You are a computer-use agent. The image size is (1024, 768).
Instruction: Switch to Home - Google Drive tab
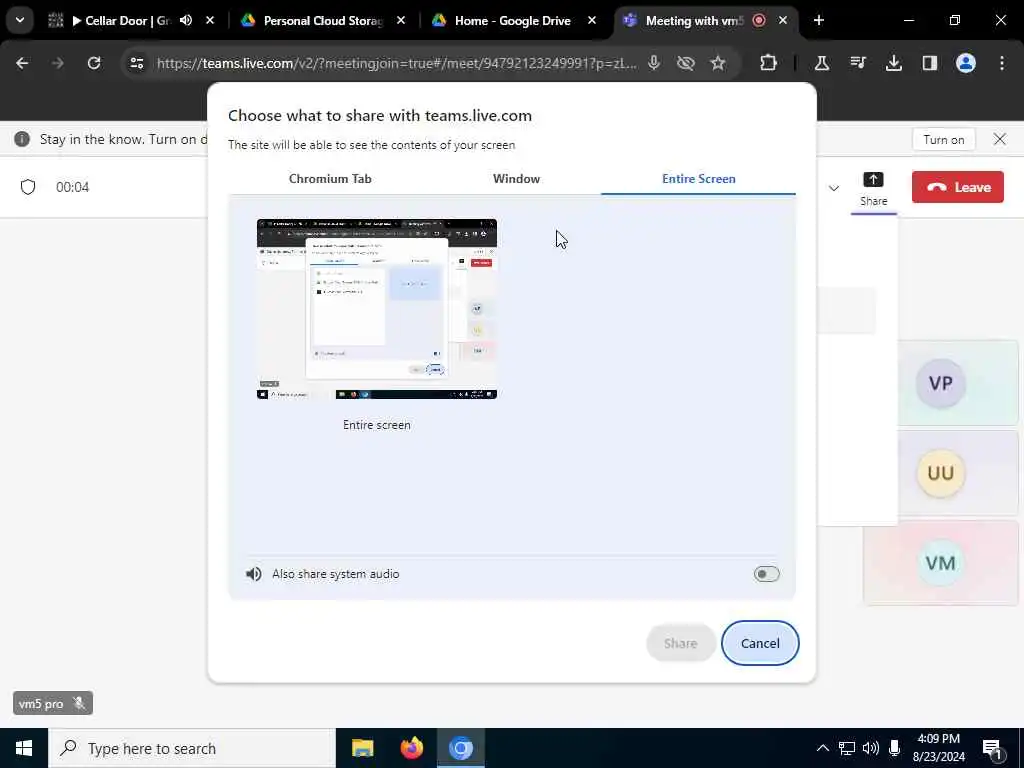513,21
